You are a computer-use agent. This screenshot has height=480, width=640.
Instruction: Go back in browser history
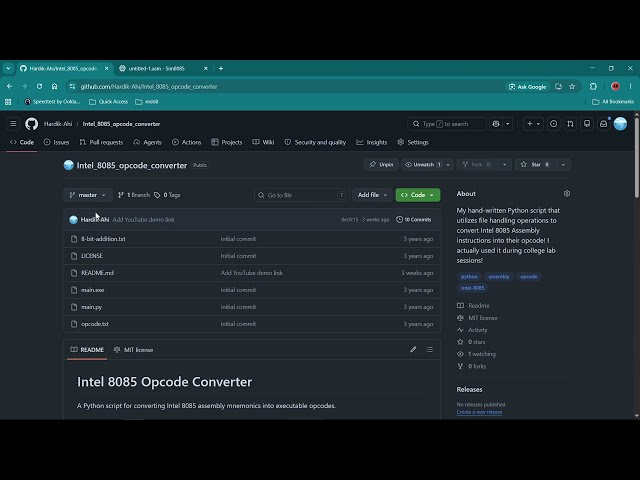pyautogui.click(x=9, y=87)
